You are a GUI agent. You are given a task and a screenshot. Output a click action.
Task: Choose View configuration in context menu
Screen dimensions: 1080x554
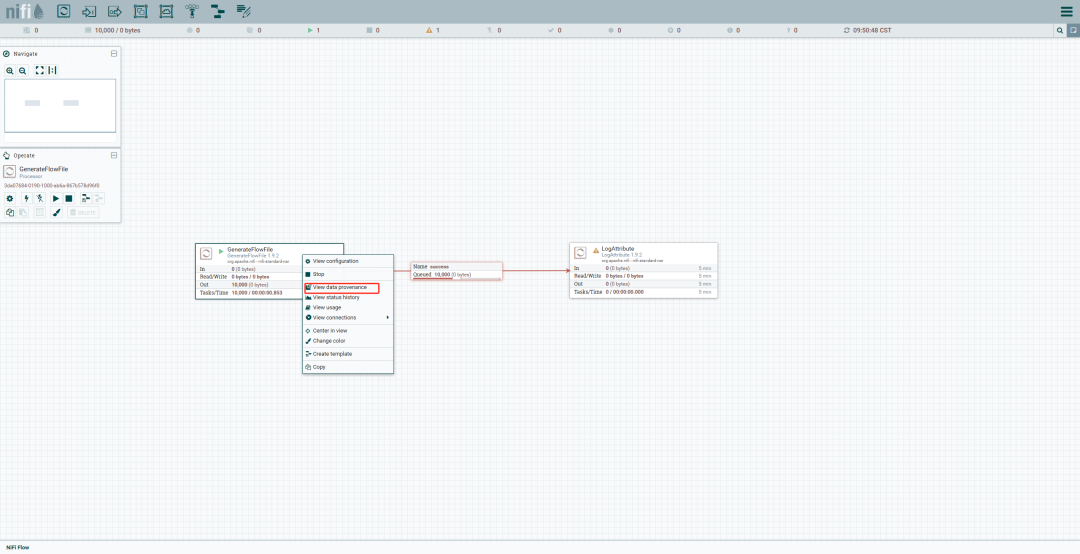point(348,261)
